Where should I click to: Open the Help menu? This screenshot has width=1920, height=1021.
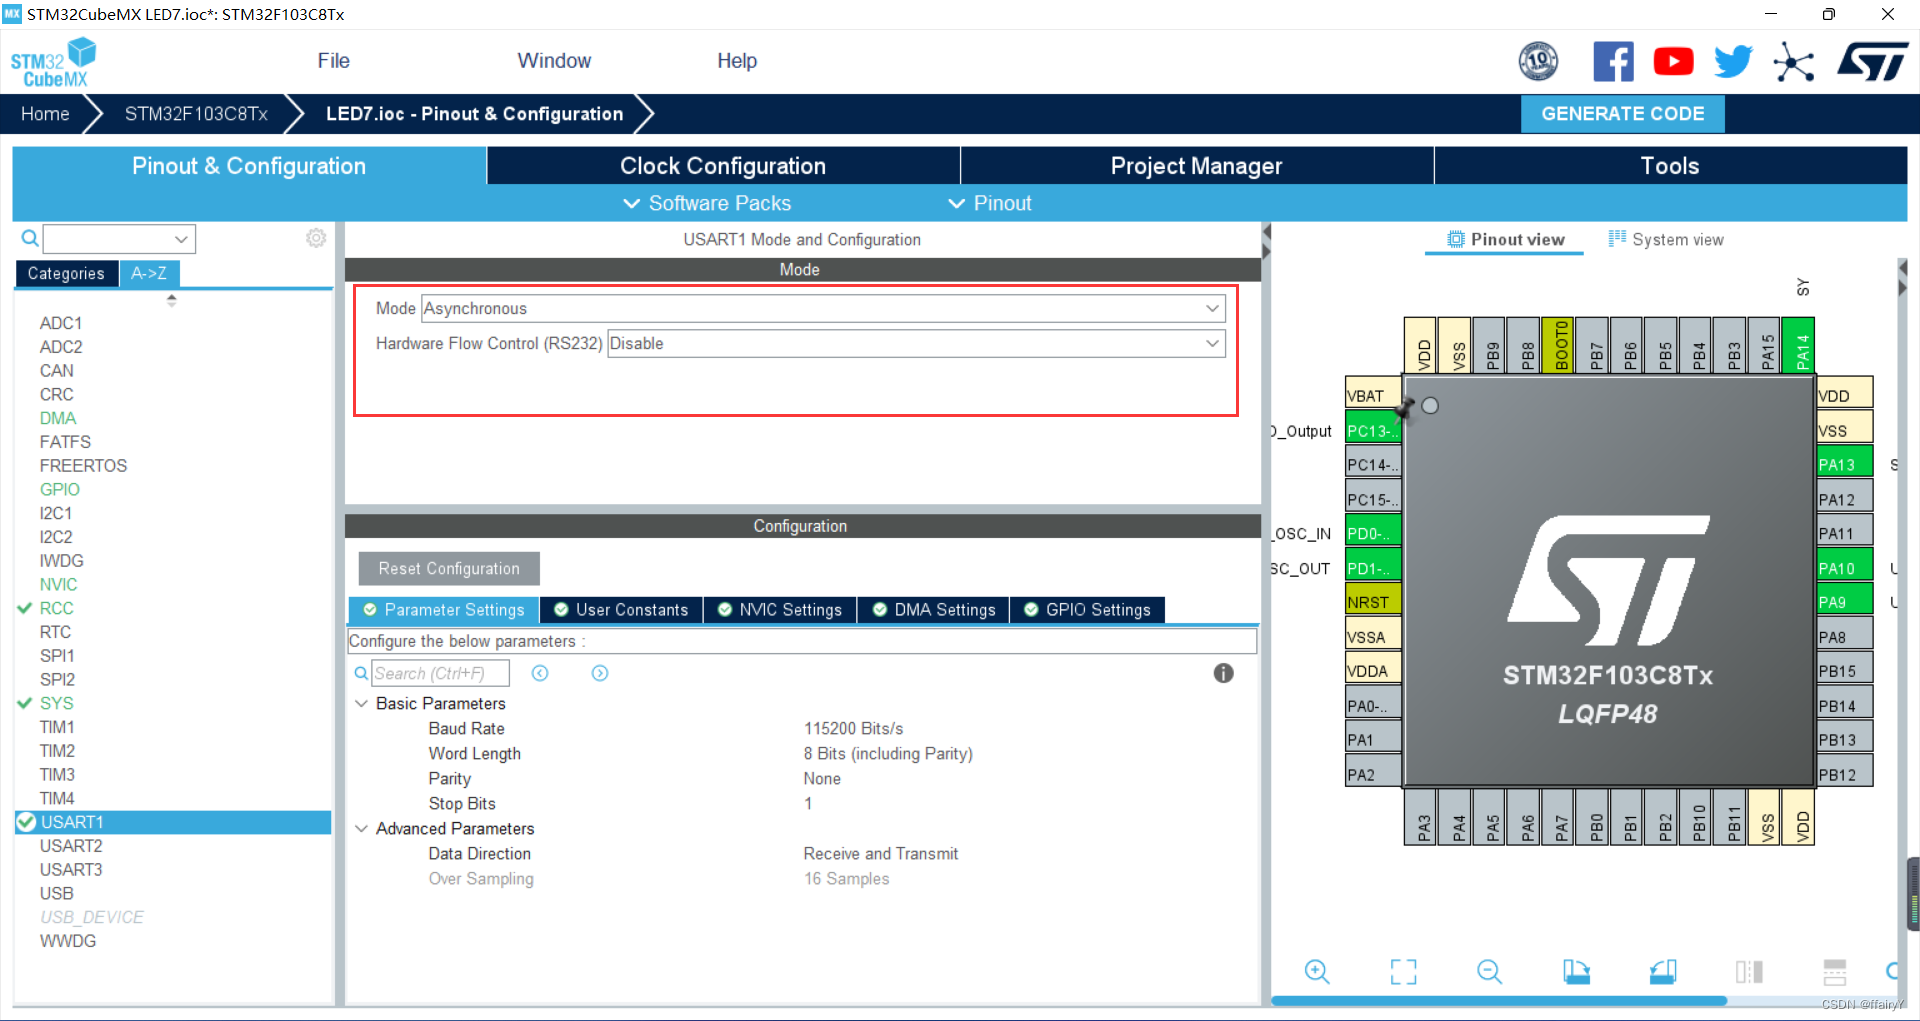click(x=737, y=61)
